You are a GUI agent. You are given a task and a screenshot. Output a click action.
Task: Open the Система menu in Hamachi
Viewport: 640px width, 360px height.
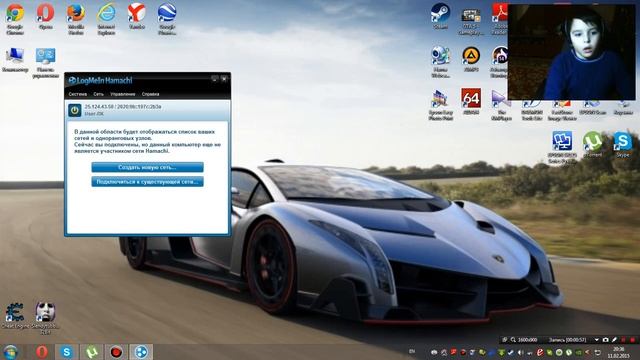click(x=78, y=94)
